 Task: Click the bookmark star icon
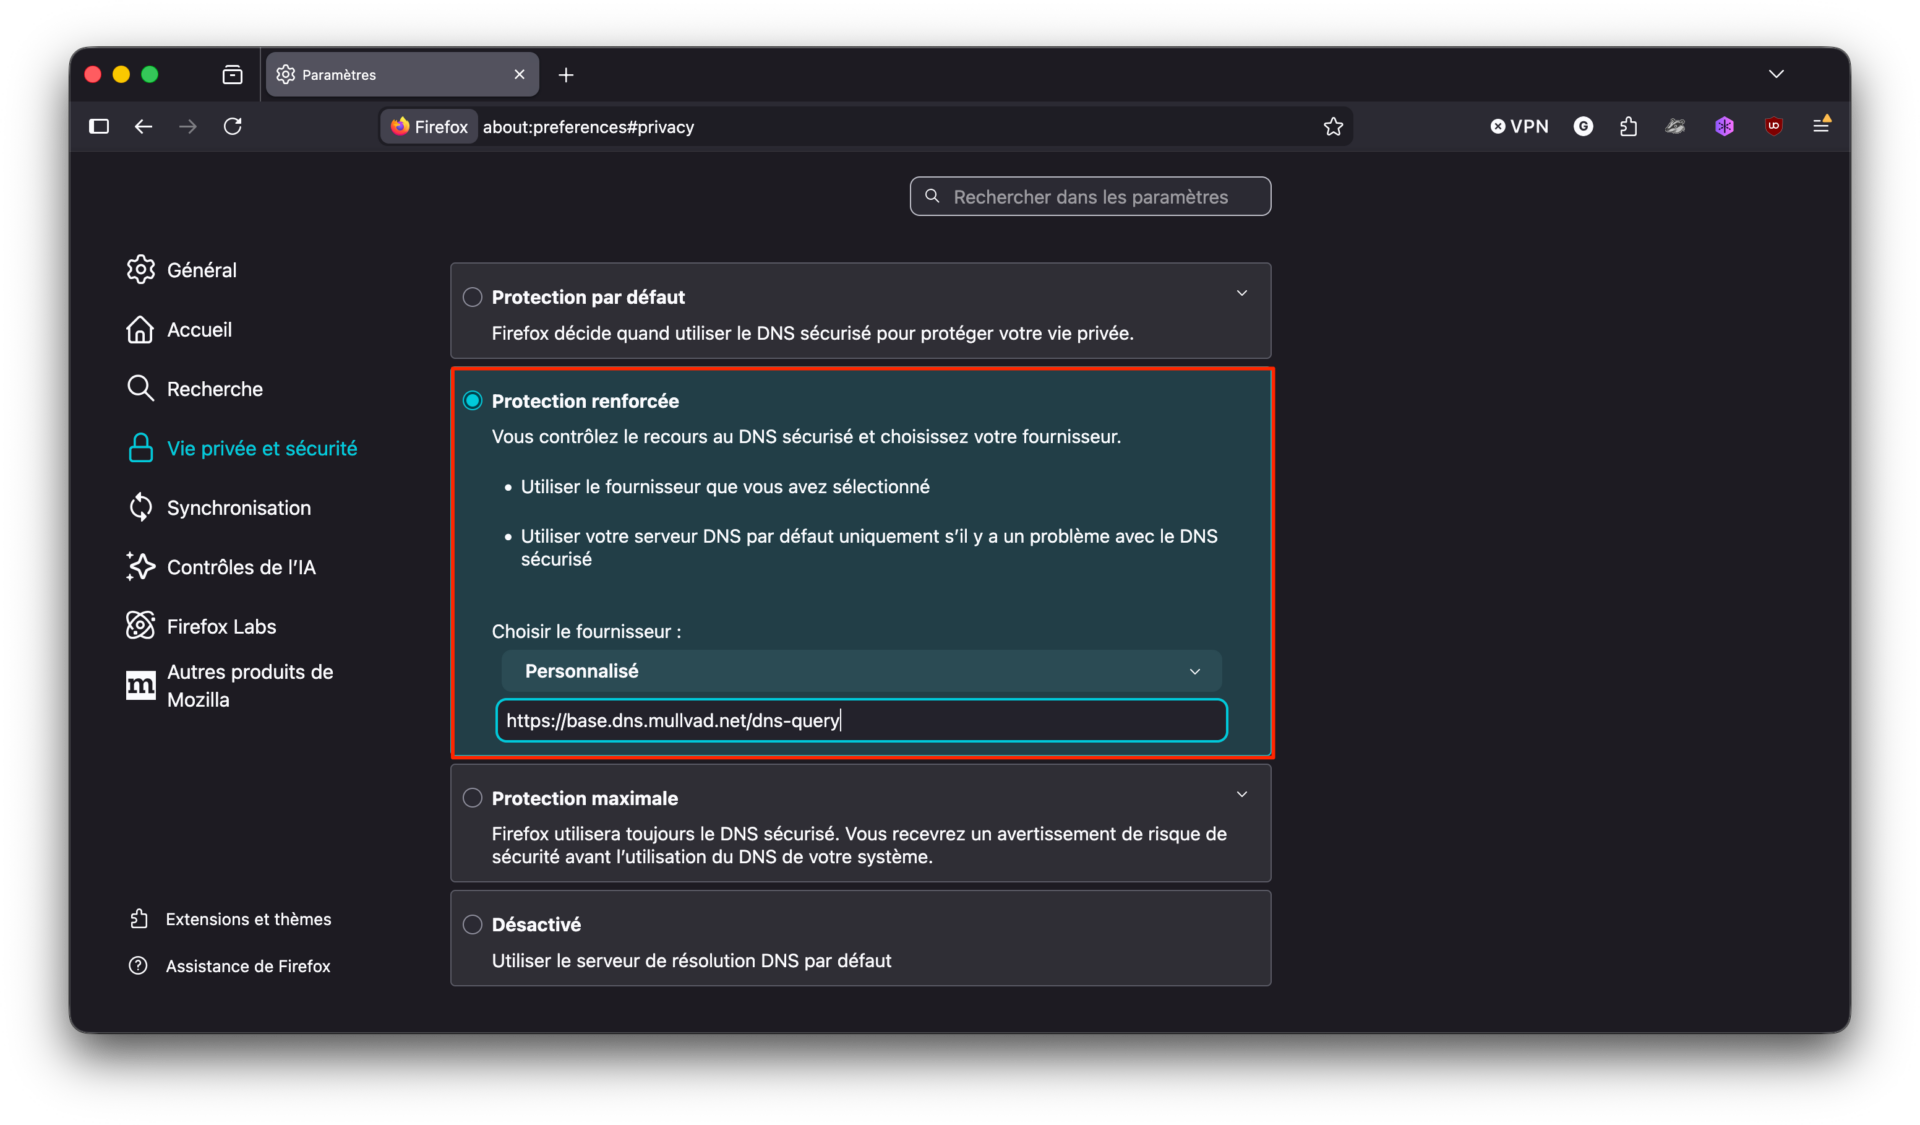[x=1333, y=127]
